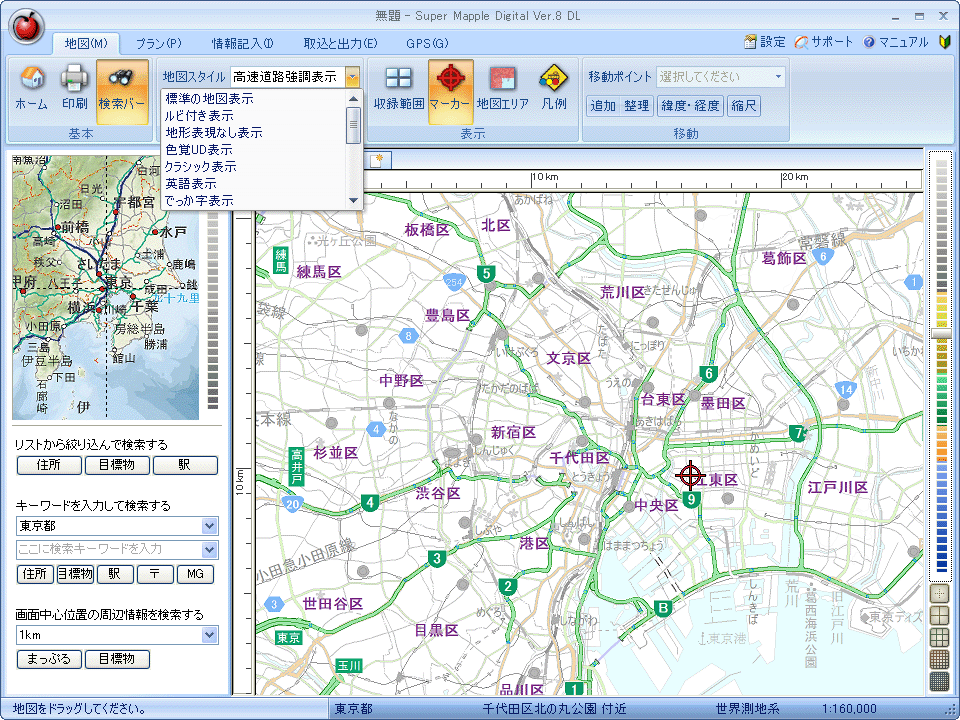Choose でっか字表示 from style list
This screenshot has width=960, height=720.
253,201
